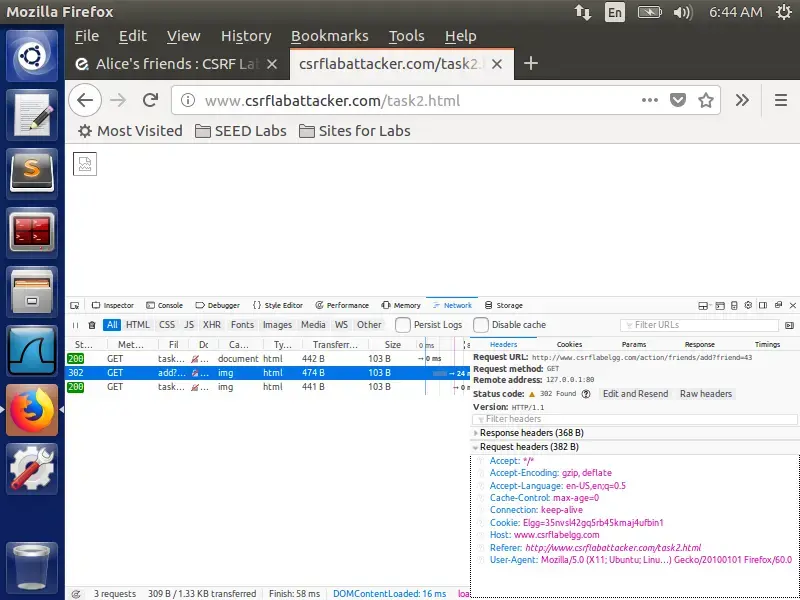
Task: Reload the current page
Action: click(151, 101)
